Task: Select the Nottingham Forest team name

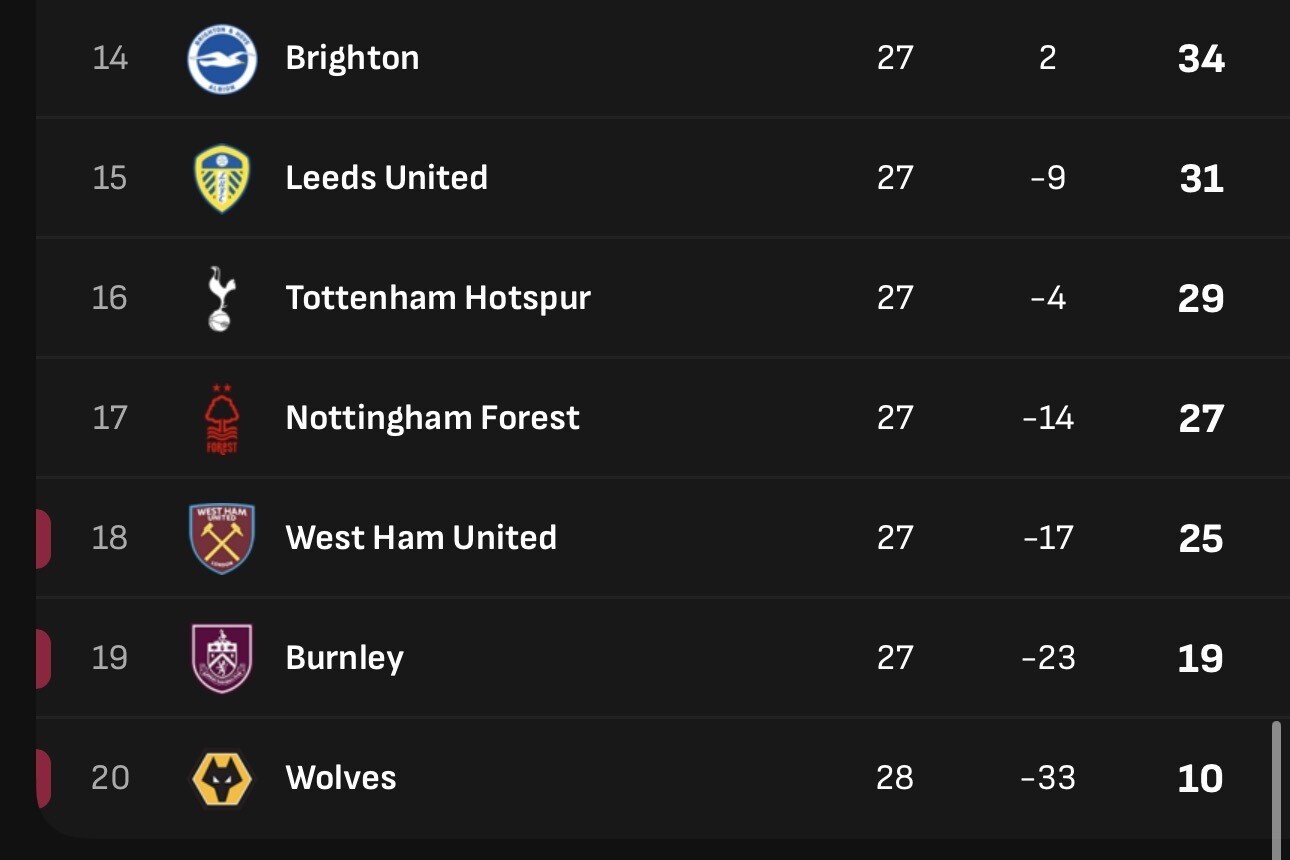Action: coord(432,418)
